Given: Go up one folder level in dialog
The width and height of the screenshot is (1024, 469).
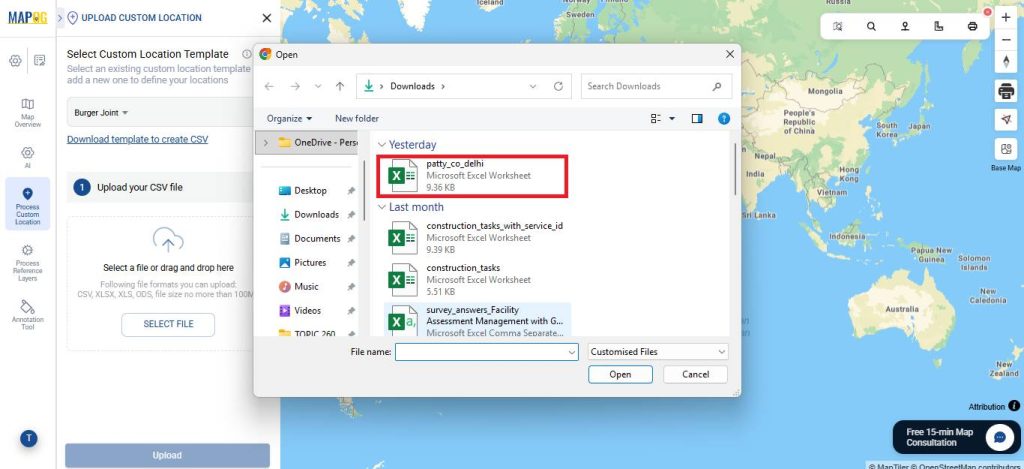Looking at the screenshot, I should [x=340, y=86].
